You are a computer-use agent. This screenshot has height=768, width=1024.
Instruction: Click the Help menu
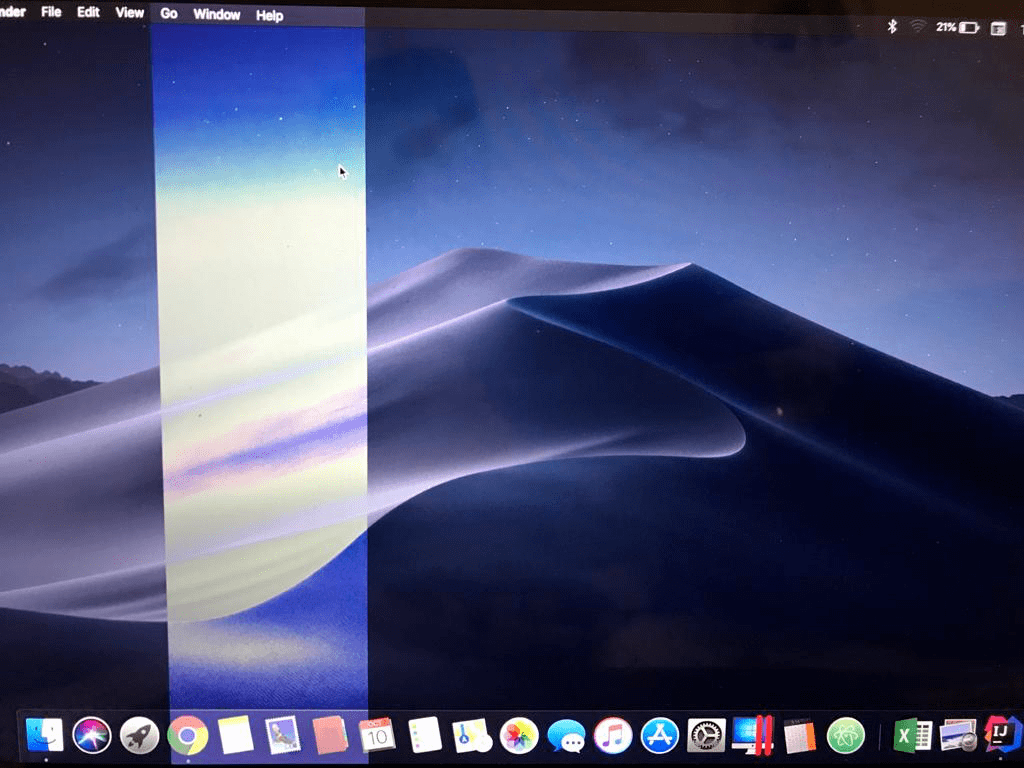click(268, 14)
